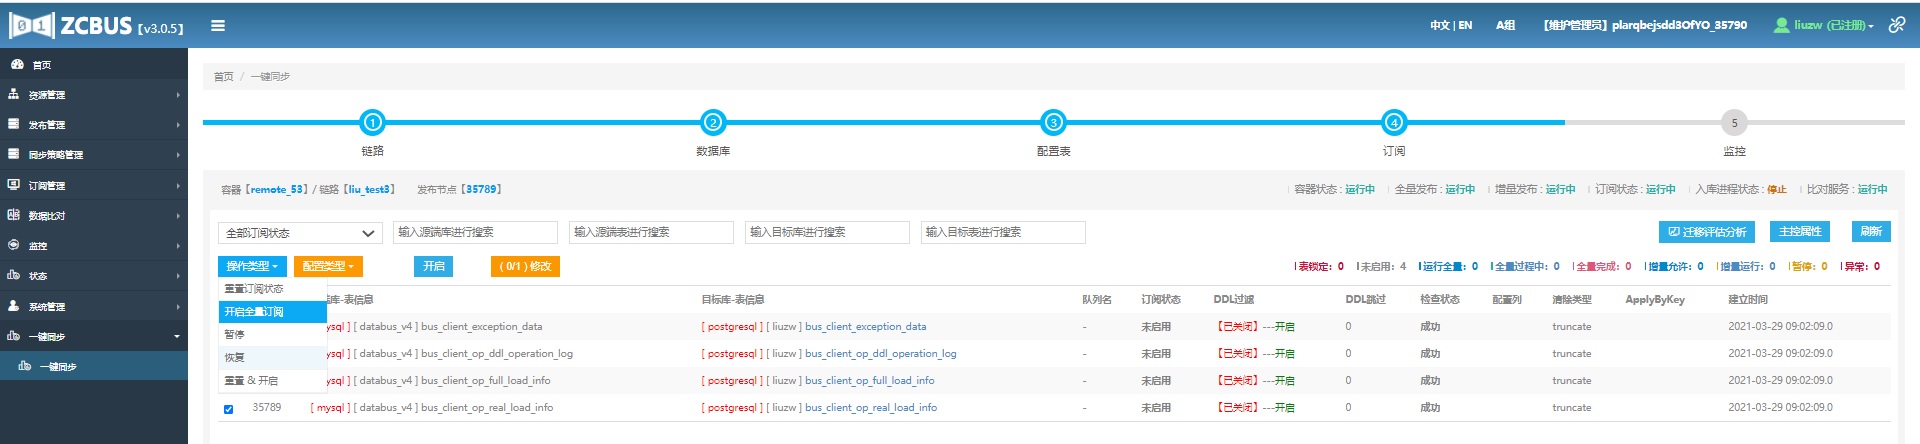Click step 5 监控 circle in progress bar
This screenshot has width=1920, height=444.
[x=1734, y=123]
